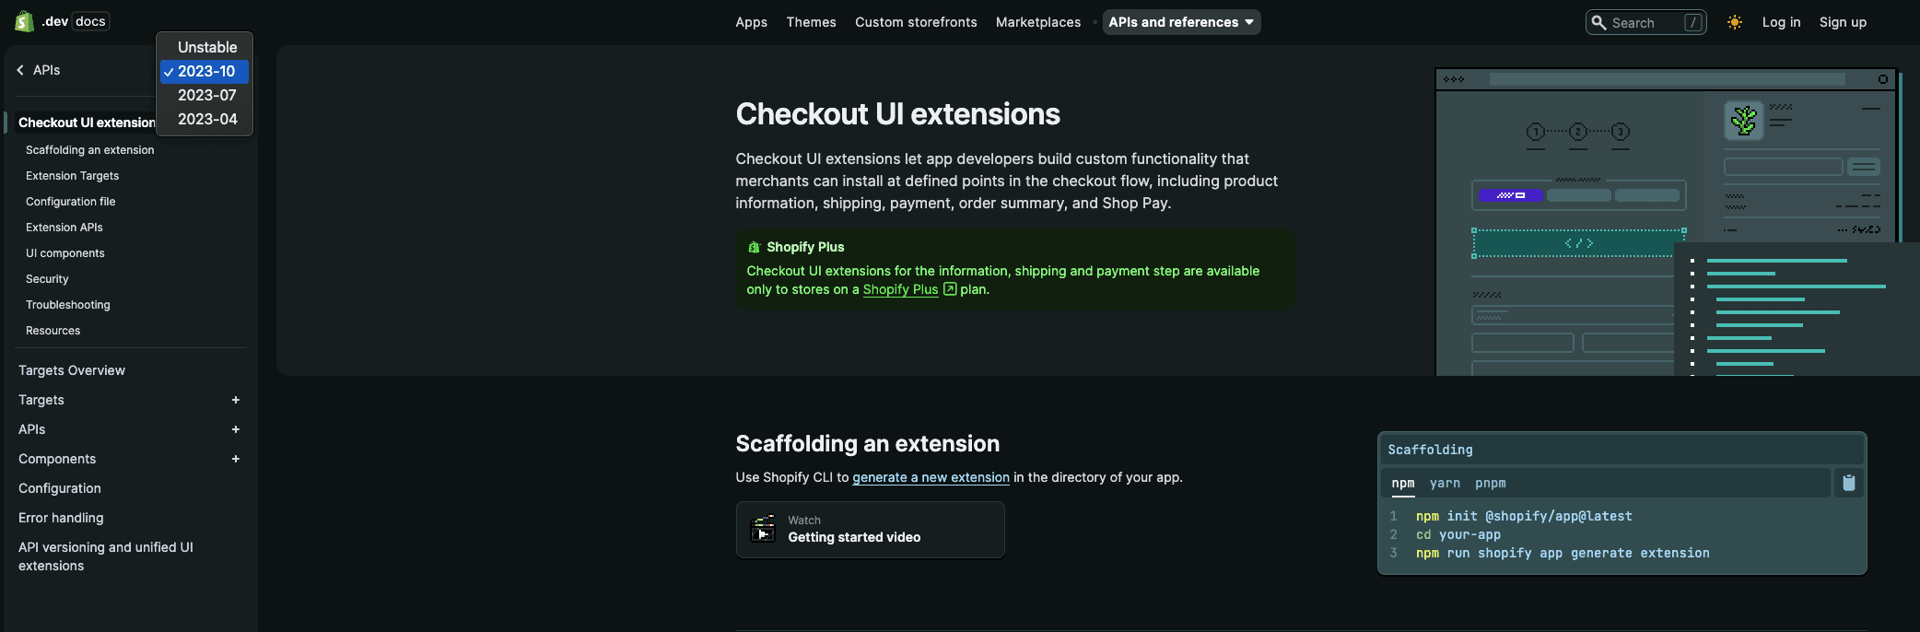Viewport: 1920px width, 632px height.
Task: Open Scaffolding an extension sidebar item
Action: pos(90,150)
